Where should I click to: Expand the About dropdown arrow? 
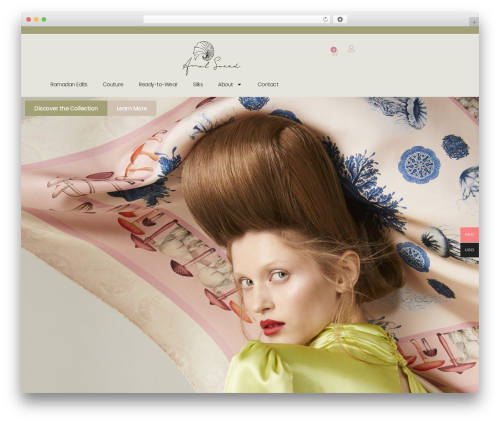click(x=239, y=85)
